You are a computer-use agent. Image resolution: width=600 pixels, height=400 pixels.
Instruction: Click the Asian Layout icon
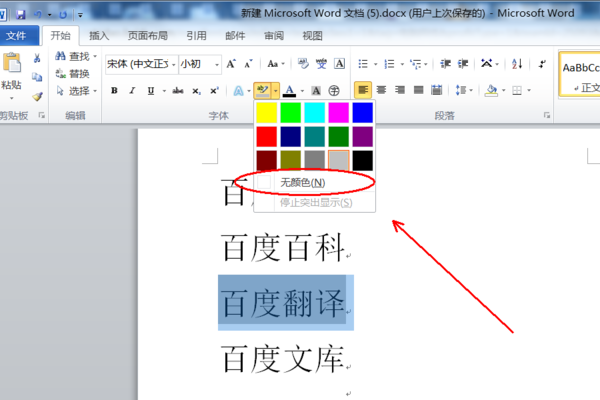486,64
